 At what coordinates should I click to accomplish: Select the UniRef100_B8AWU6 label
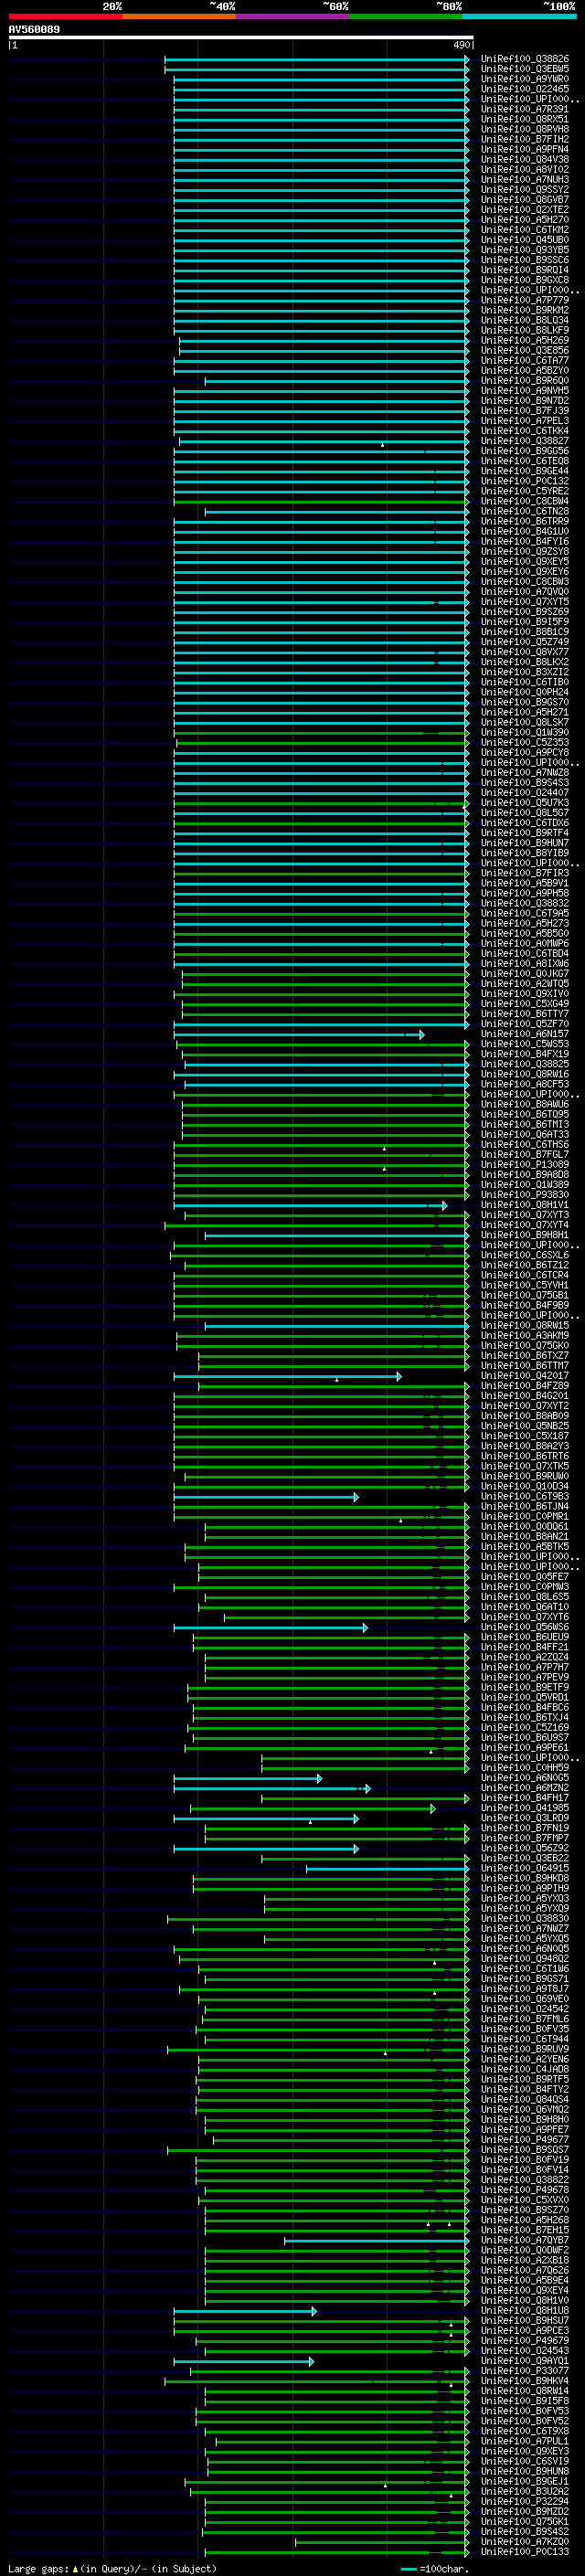(x=525, y=1104)
